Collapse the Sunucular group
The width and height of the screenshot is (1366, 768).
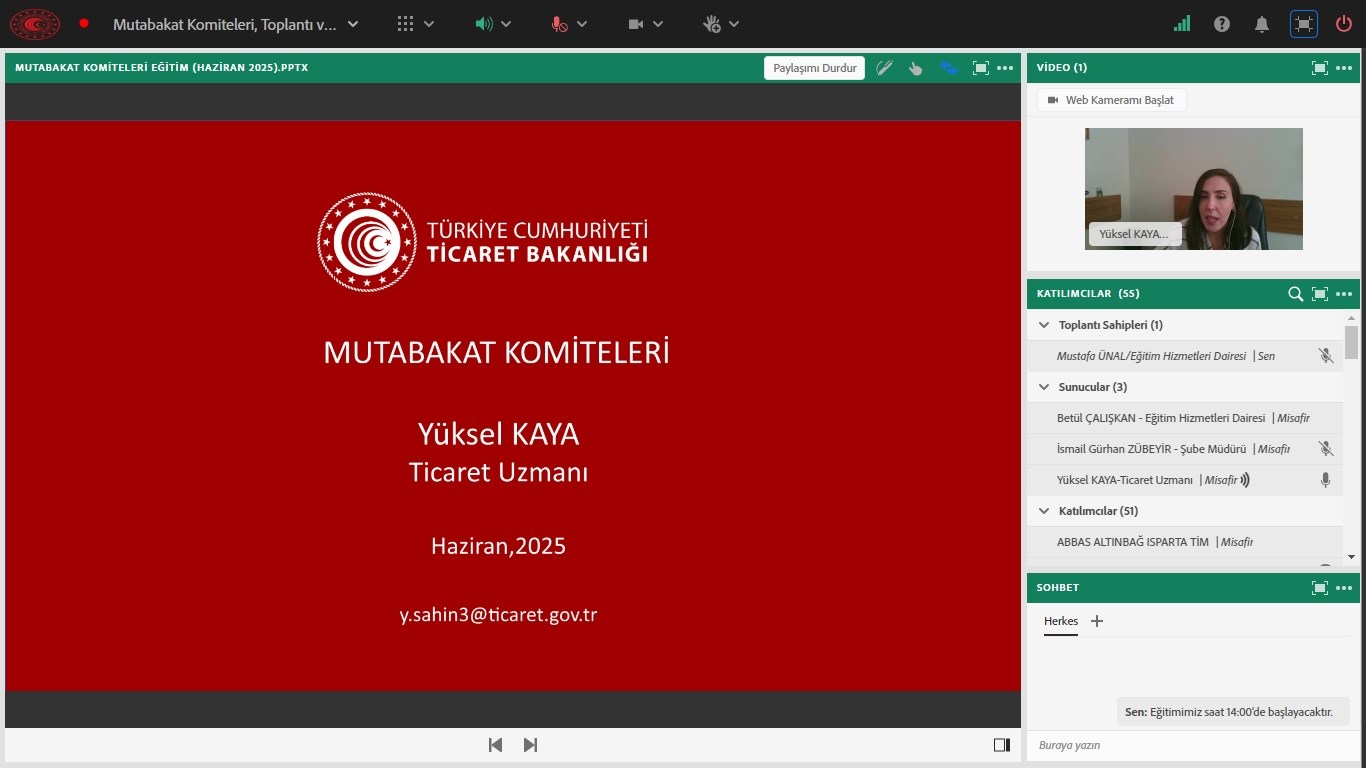[1044, 387]
